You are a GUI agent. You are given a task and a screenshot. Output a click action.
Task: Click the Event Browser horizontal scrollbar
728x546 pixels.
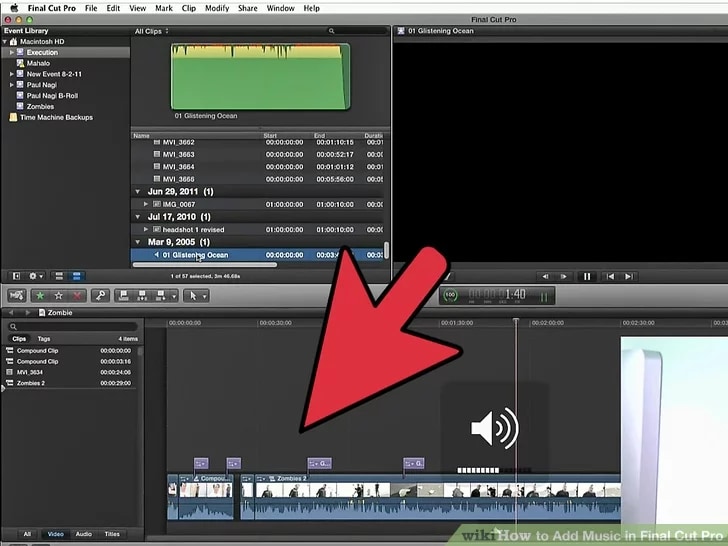tap(205, 265)
